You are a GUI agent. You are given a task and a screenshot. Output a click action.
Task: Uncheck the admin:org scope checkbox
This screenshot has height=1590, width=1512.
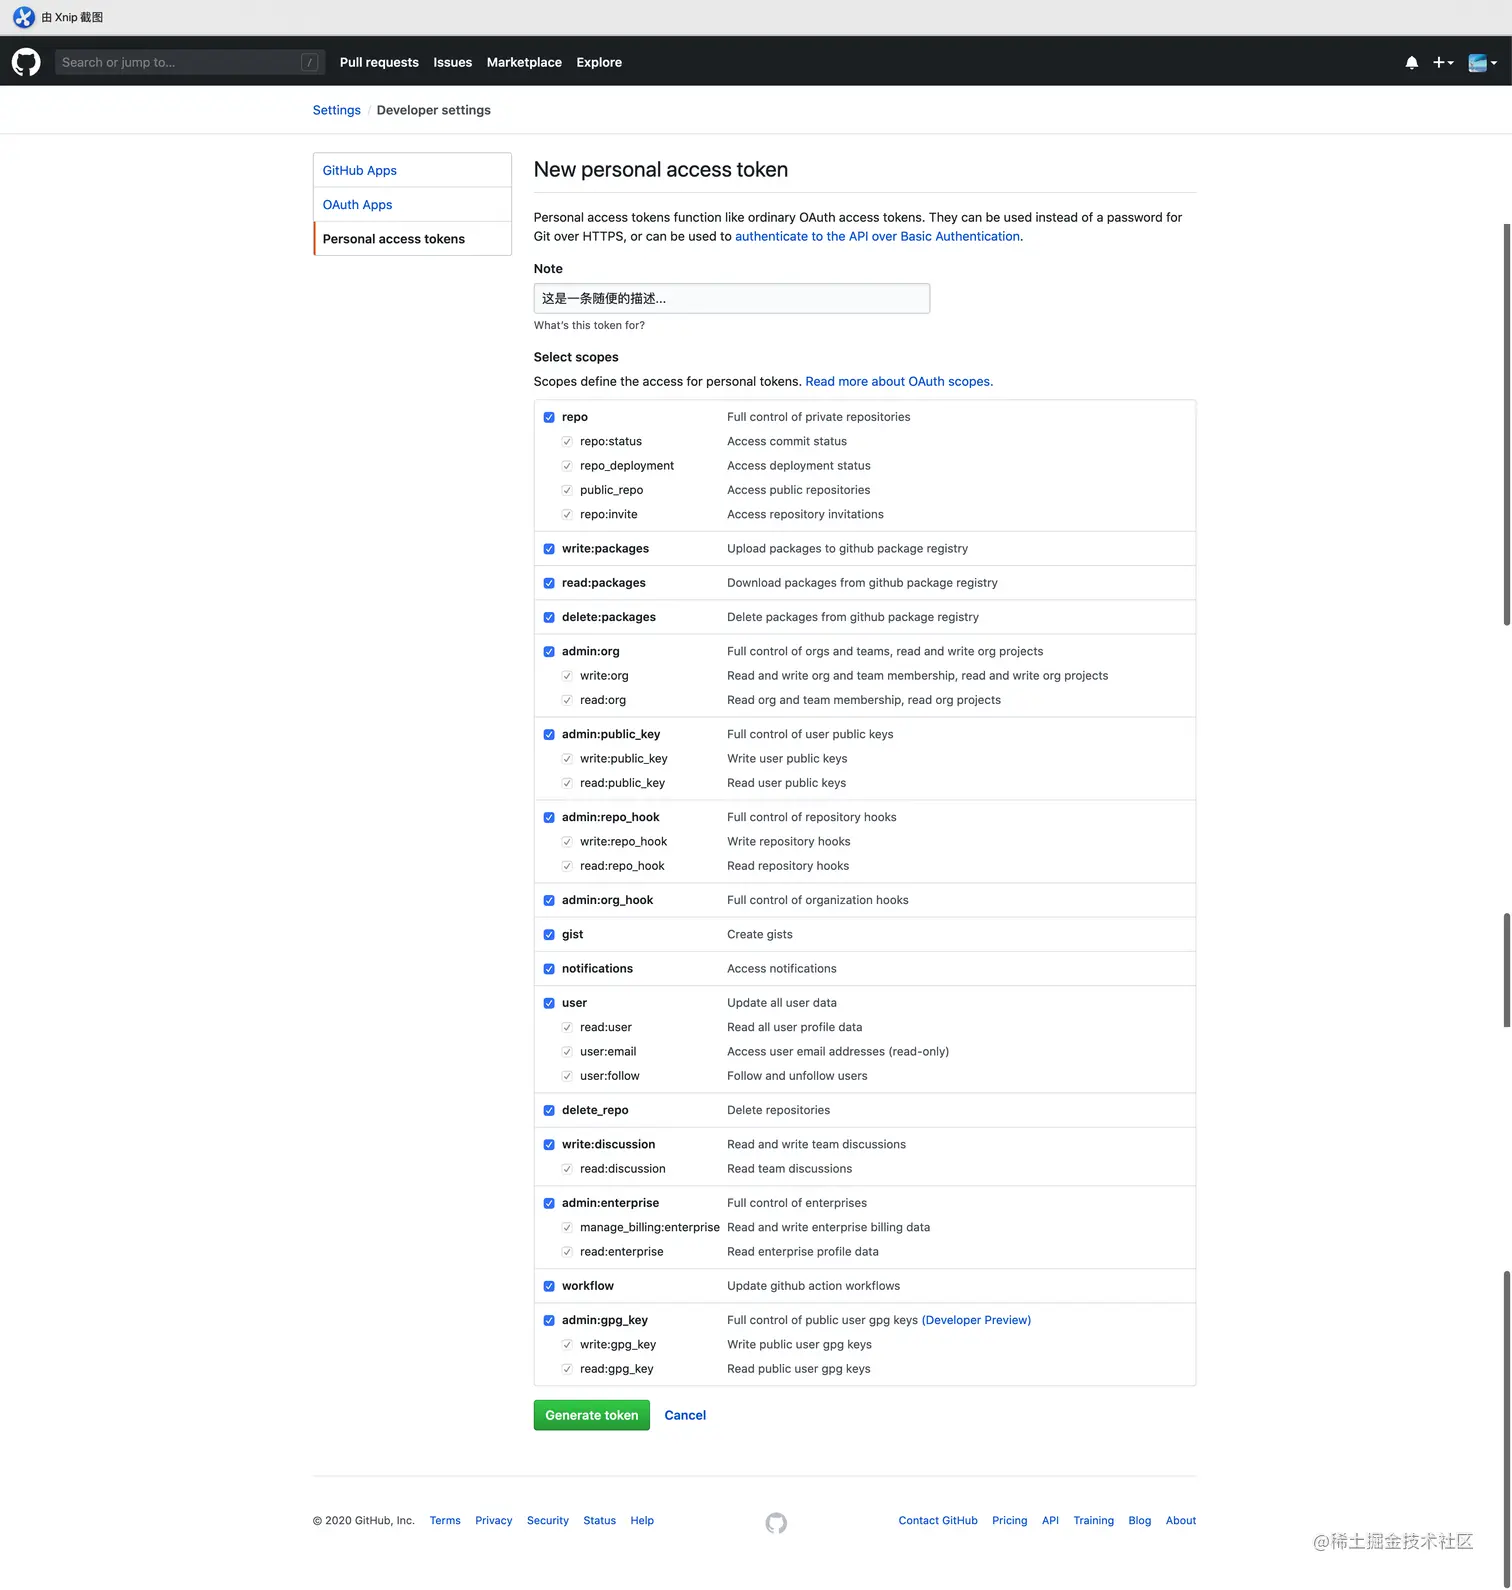tap(549, 651)
